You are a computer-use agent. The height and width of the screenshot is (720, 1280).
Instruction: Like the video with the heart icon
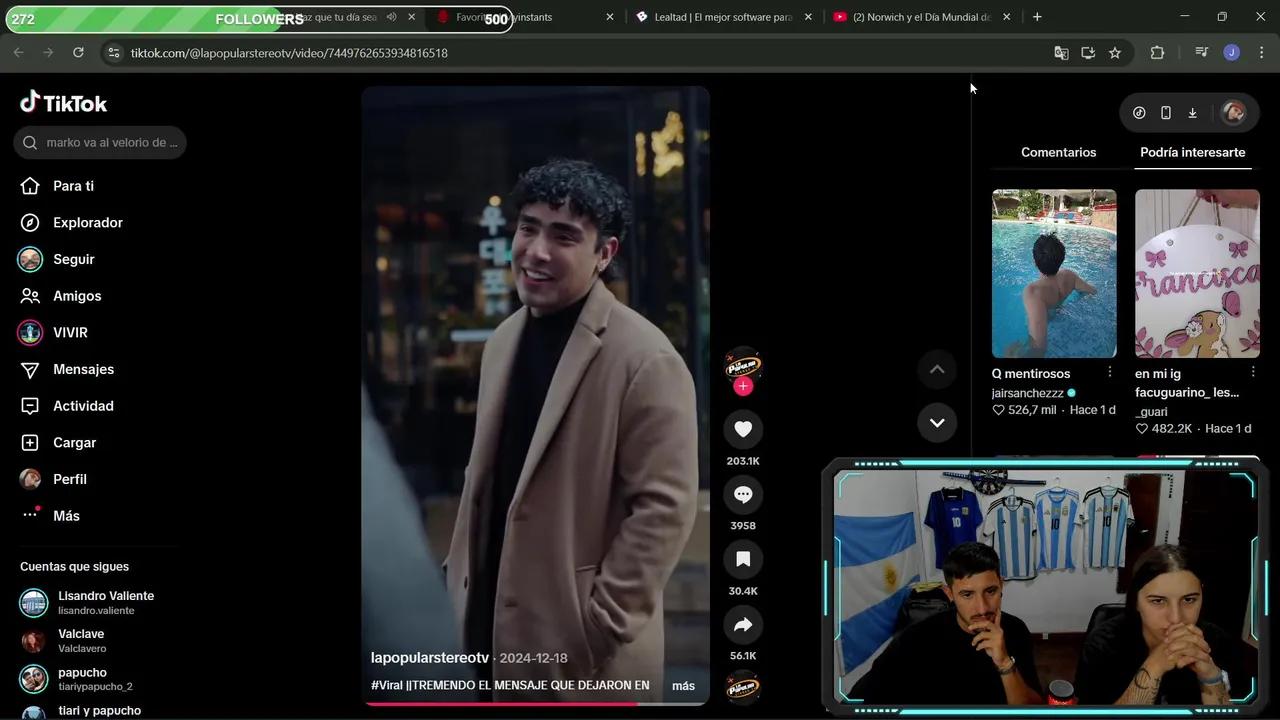(x=743, y=429)
